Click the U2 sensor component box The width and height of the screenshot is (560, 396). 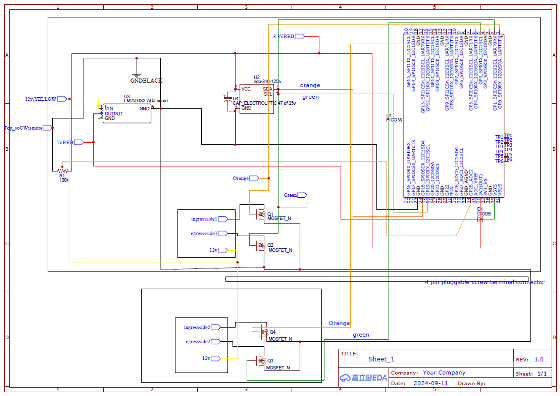tap(256, 99)
